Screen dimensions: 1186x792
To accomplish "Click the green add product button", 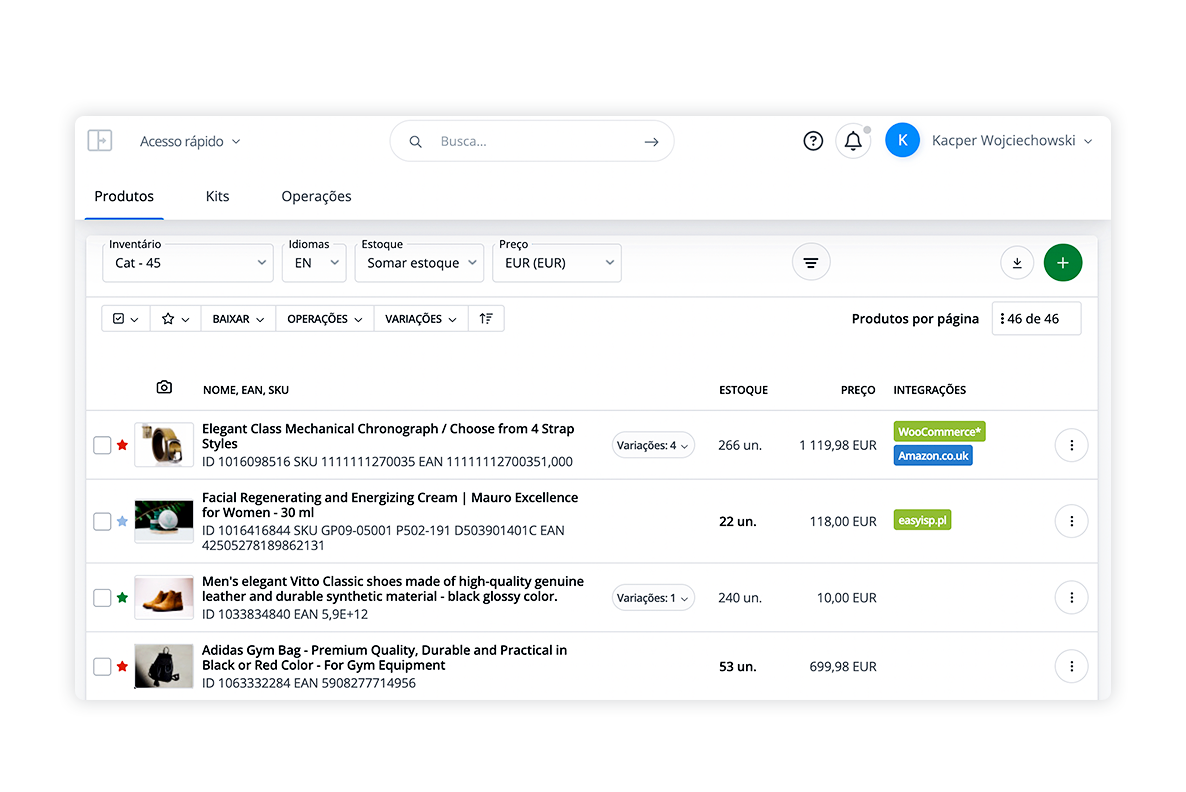I will (1063, 263).
